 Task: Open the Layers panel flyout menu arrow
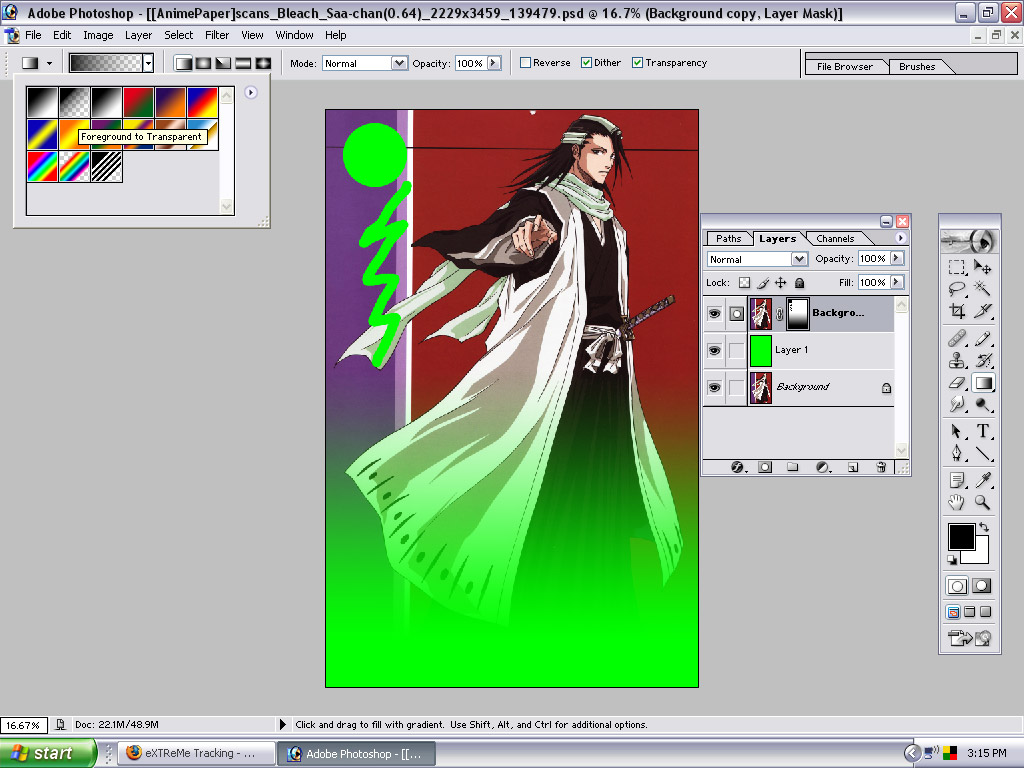(x=901, y=238)
